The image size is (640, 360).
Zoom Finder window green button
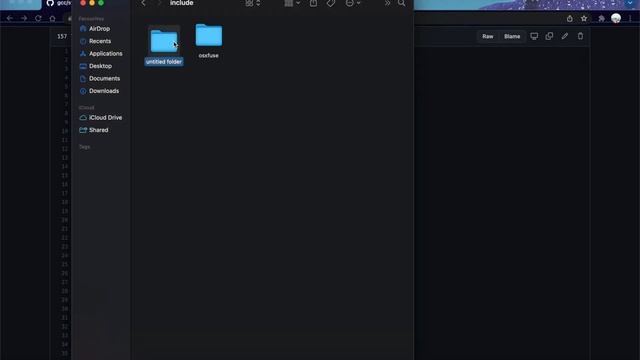coord(101,3)
